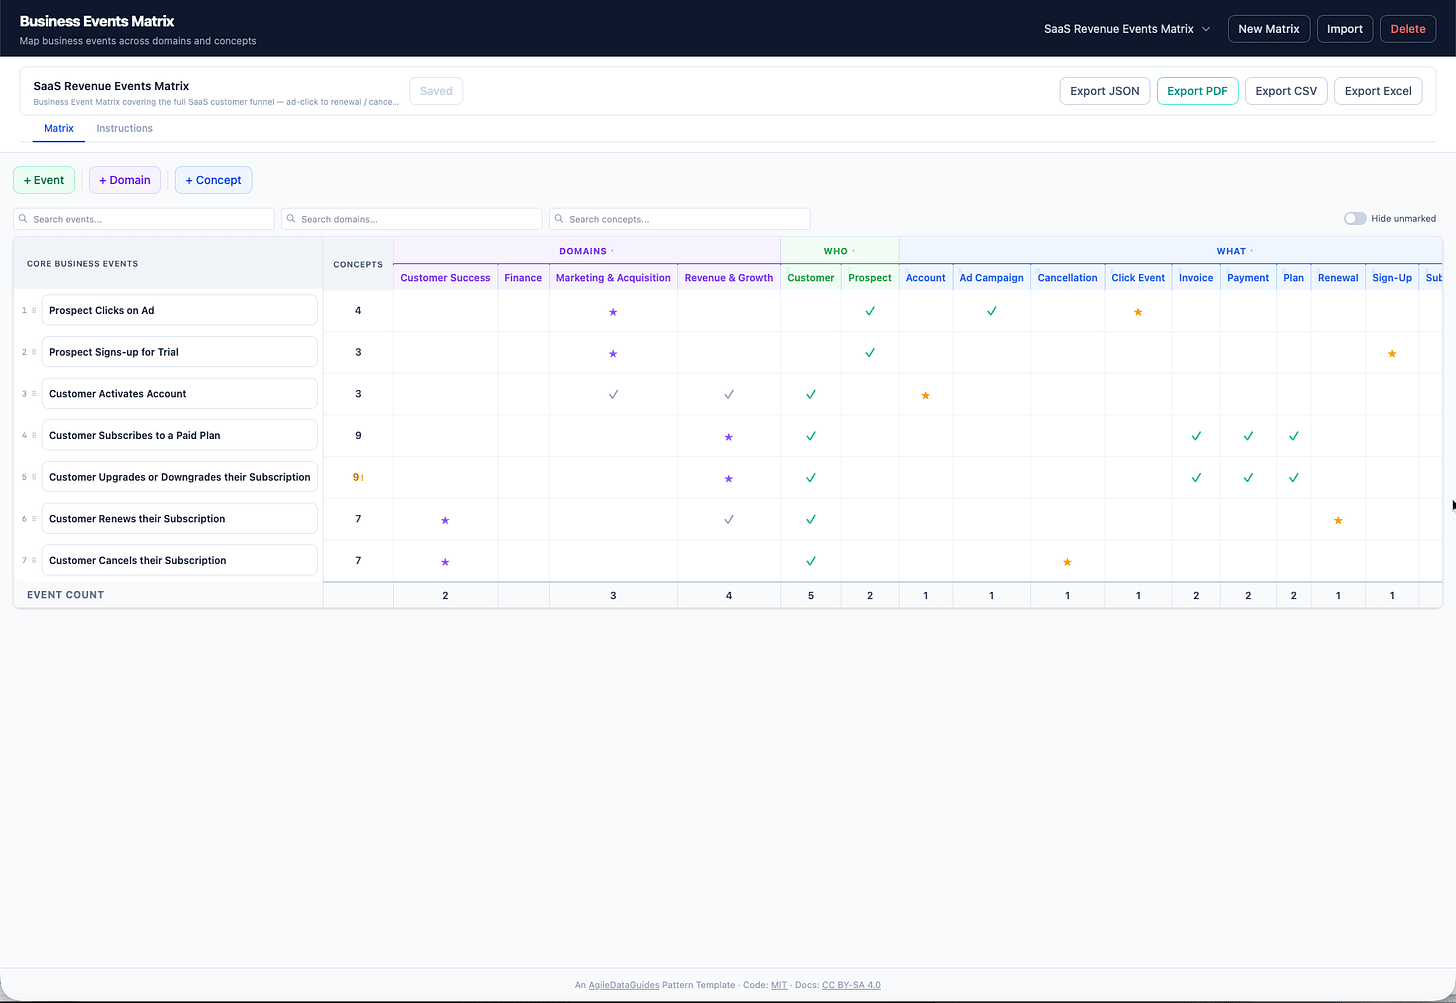Open the SaaS Revenue Events Matrix dropdown

pos(1127,29)
